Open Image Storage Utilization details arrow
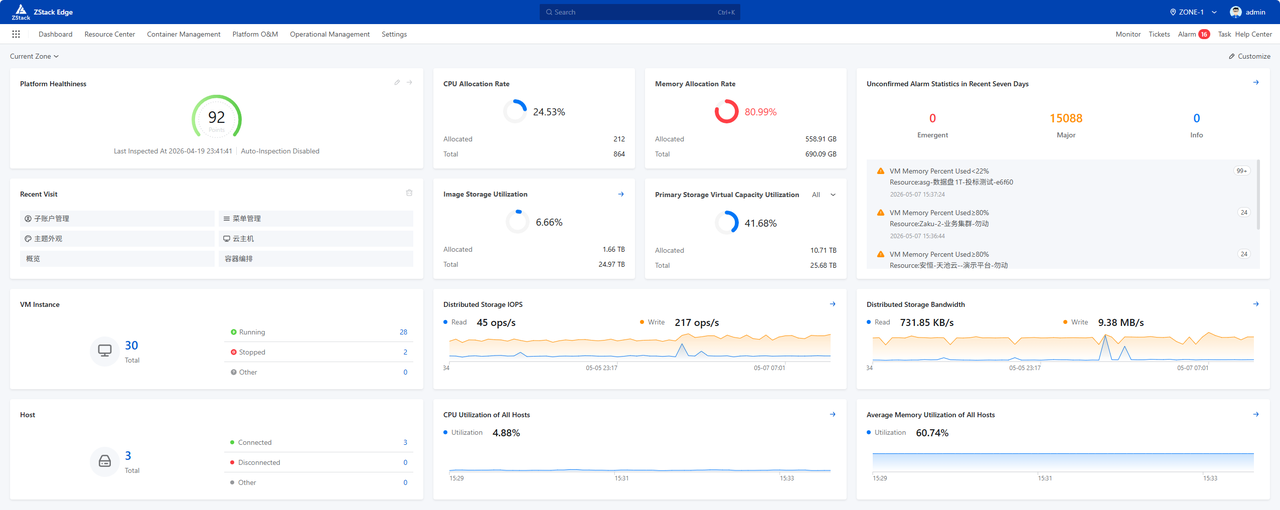Viewport: 1280px width, 510px height. (x=621, y=194)
